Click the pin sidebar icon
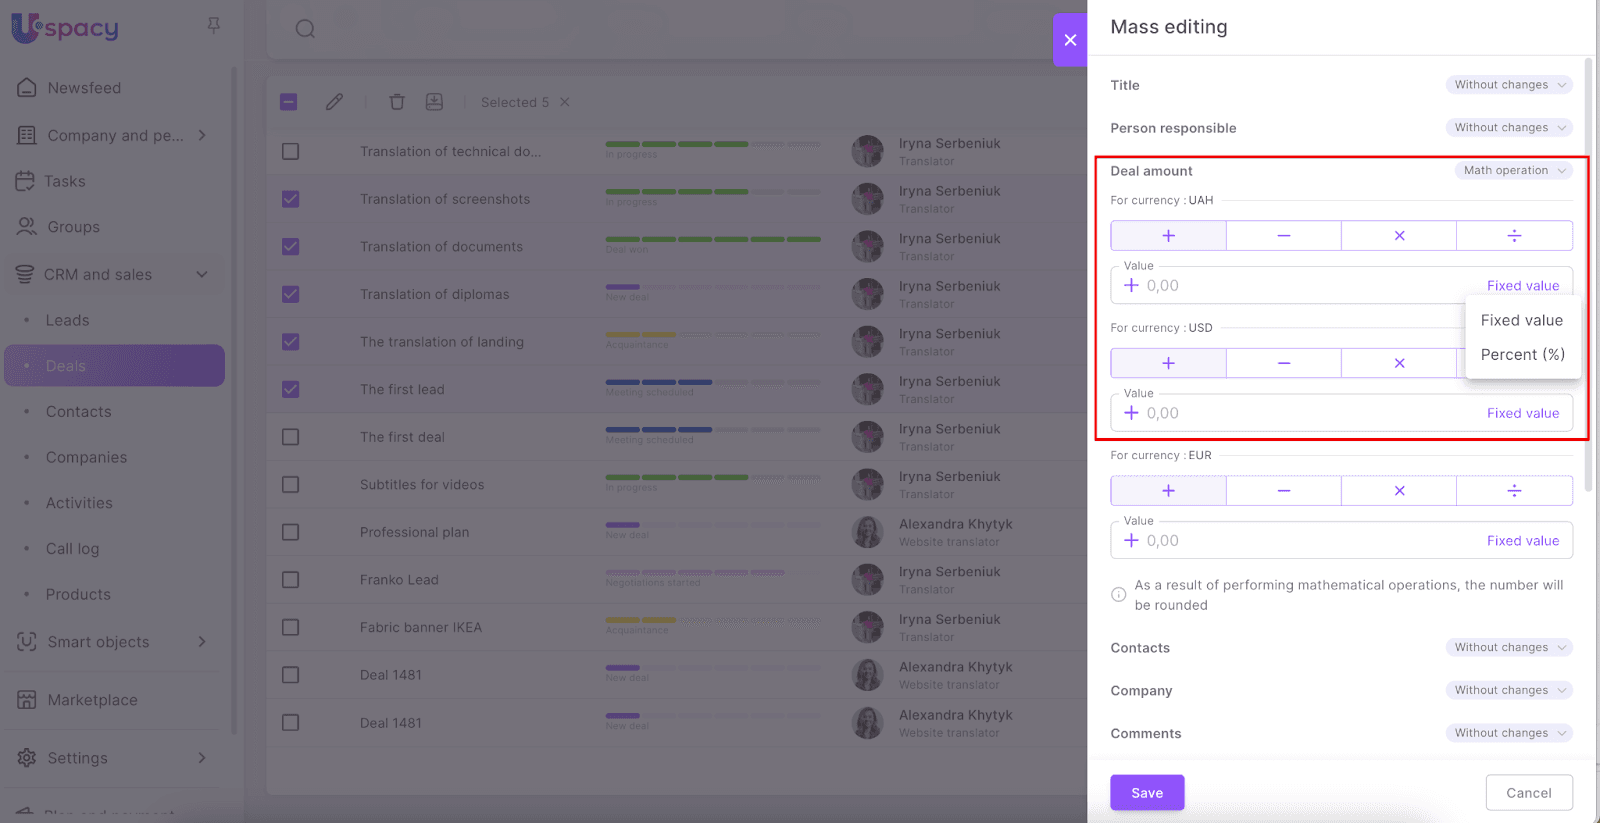1600x823 pixels. [213, 26]
